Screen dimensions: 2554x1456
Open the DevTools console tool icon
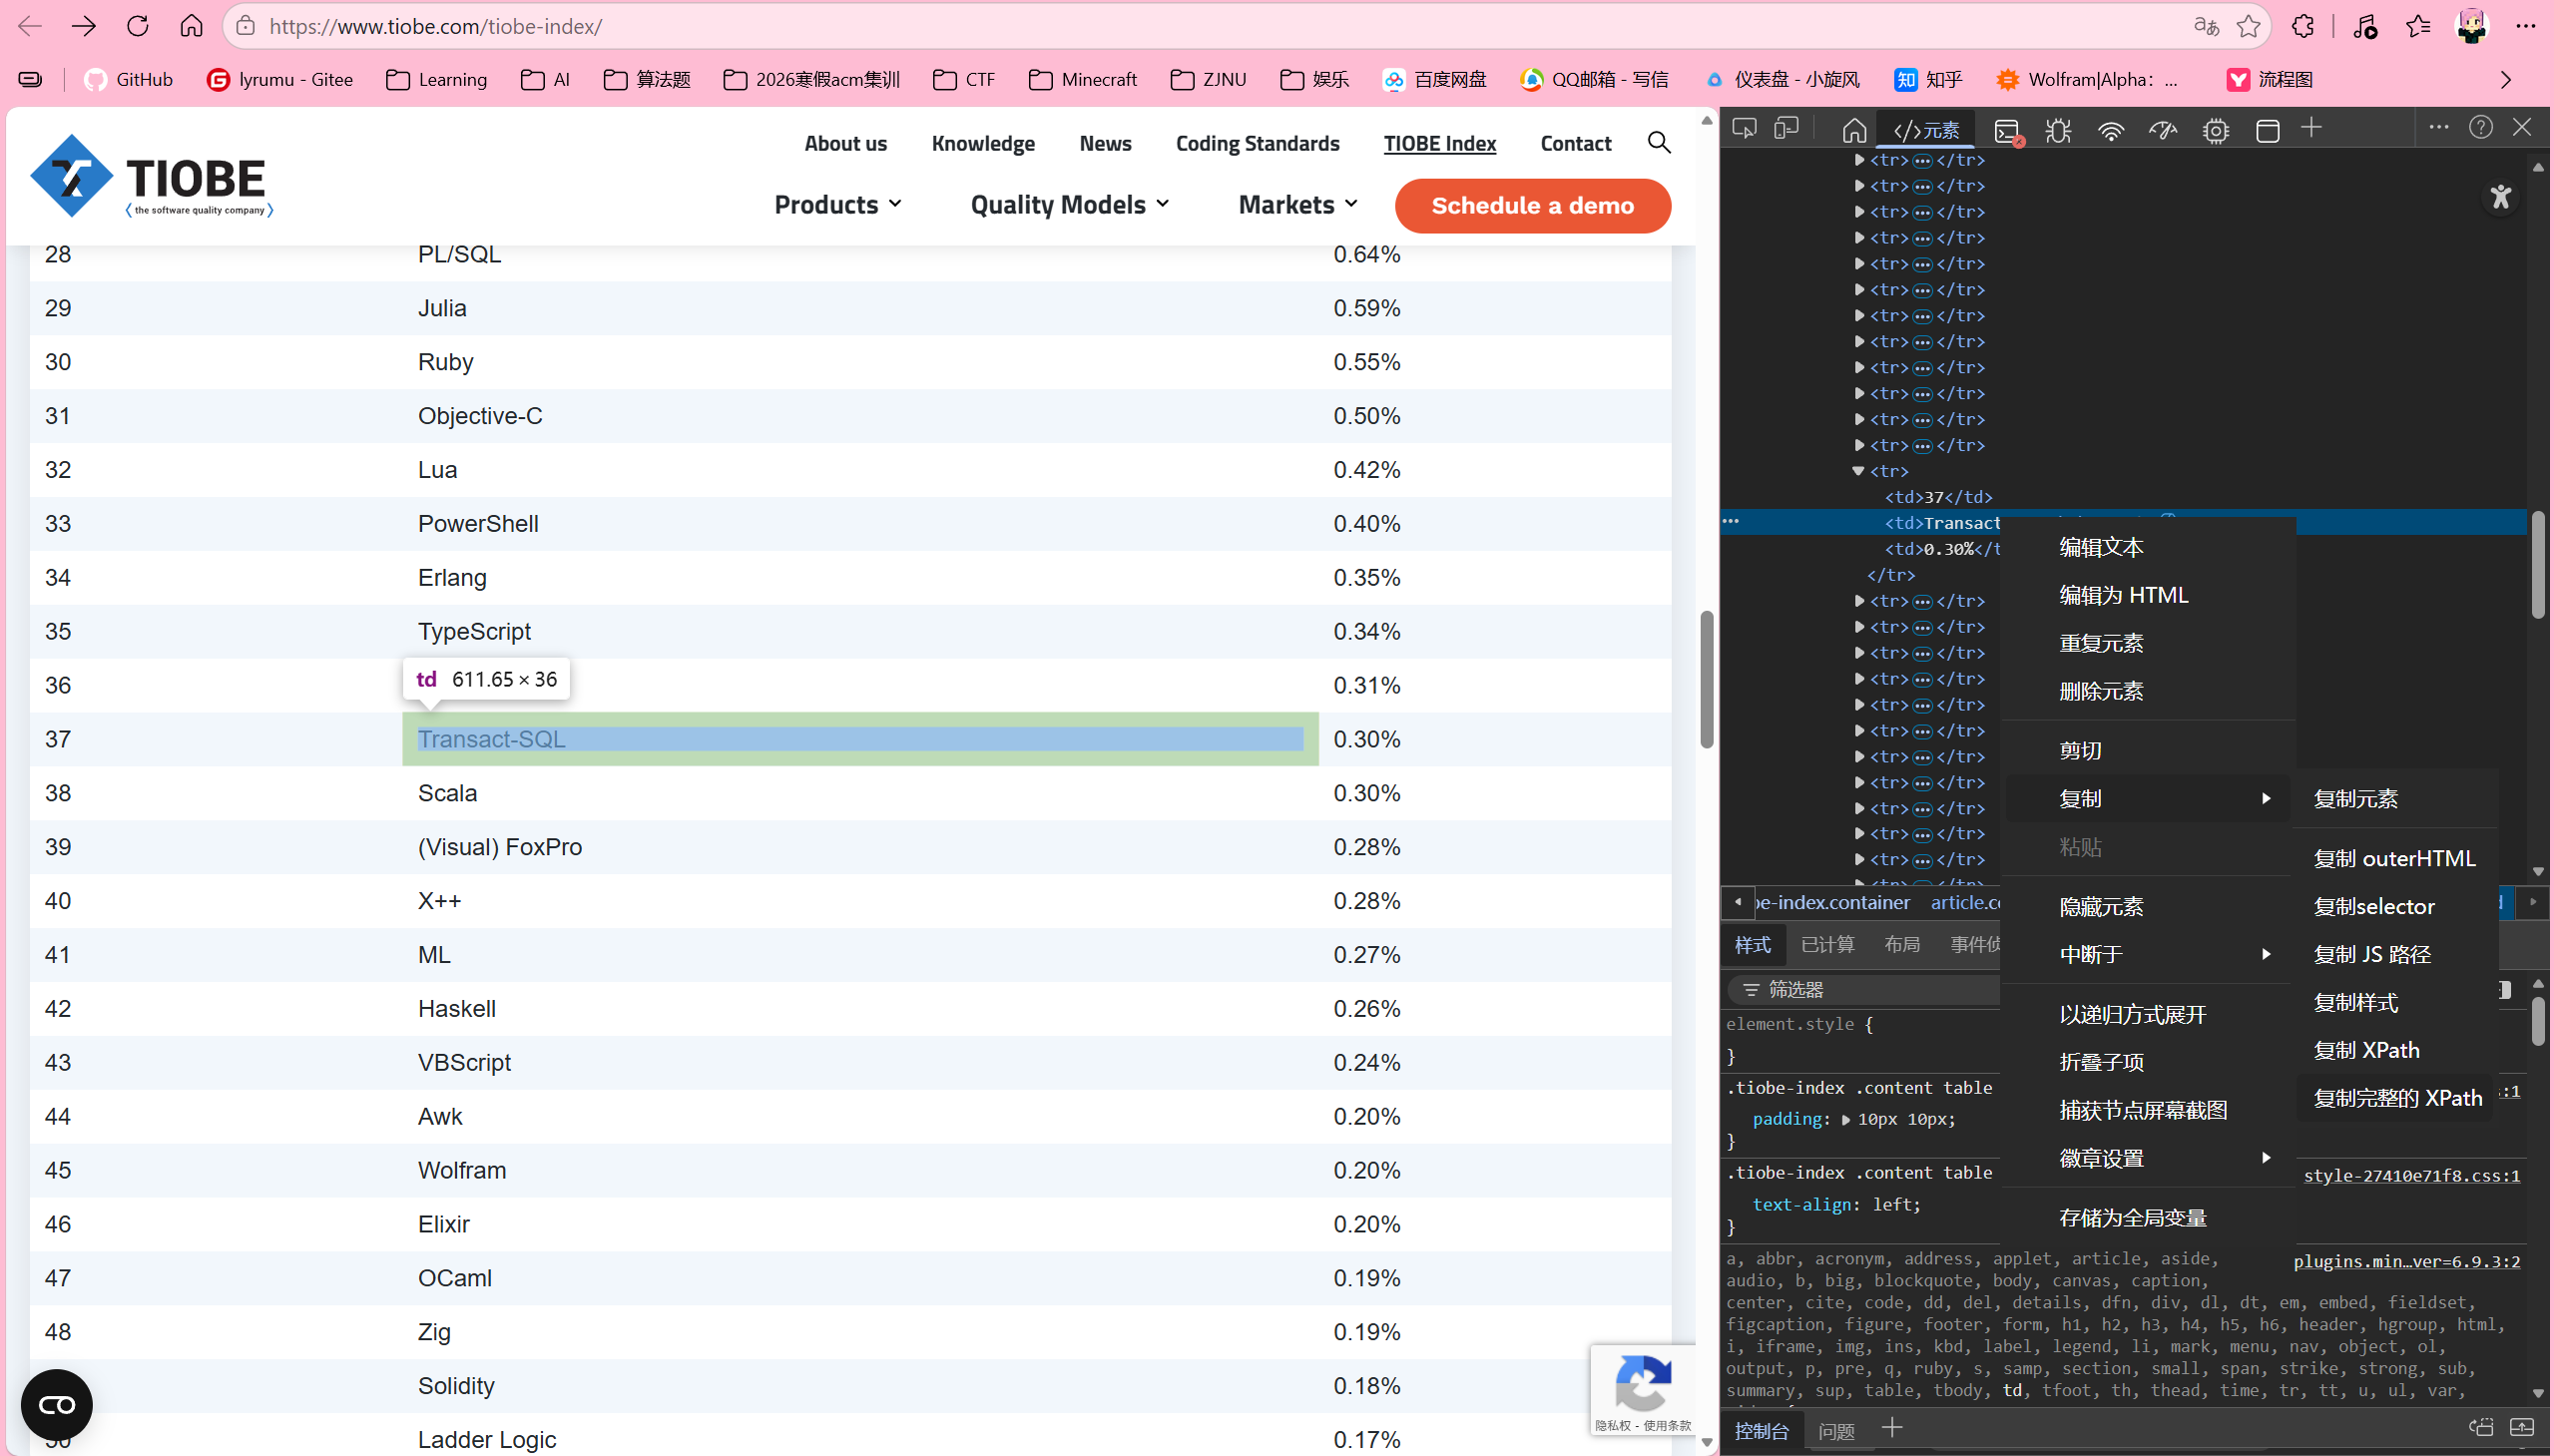point(2007,131)
